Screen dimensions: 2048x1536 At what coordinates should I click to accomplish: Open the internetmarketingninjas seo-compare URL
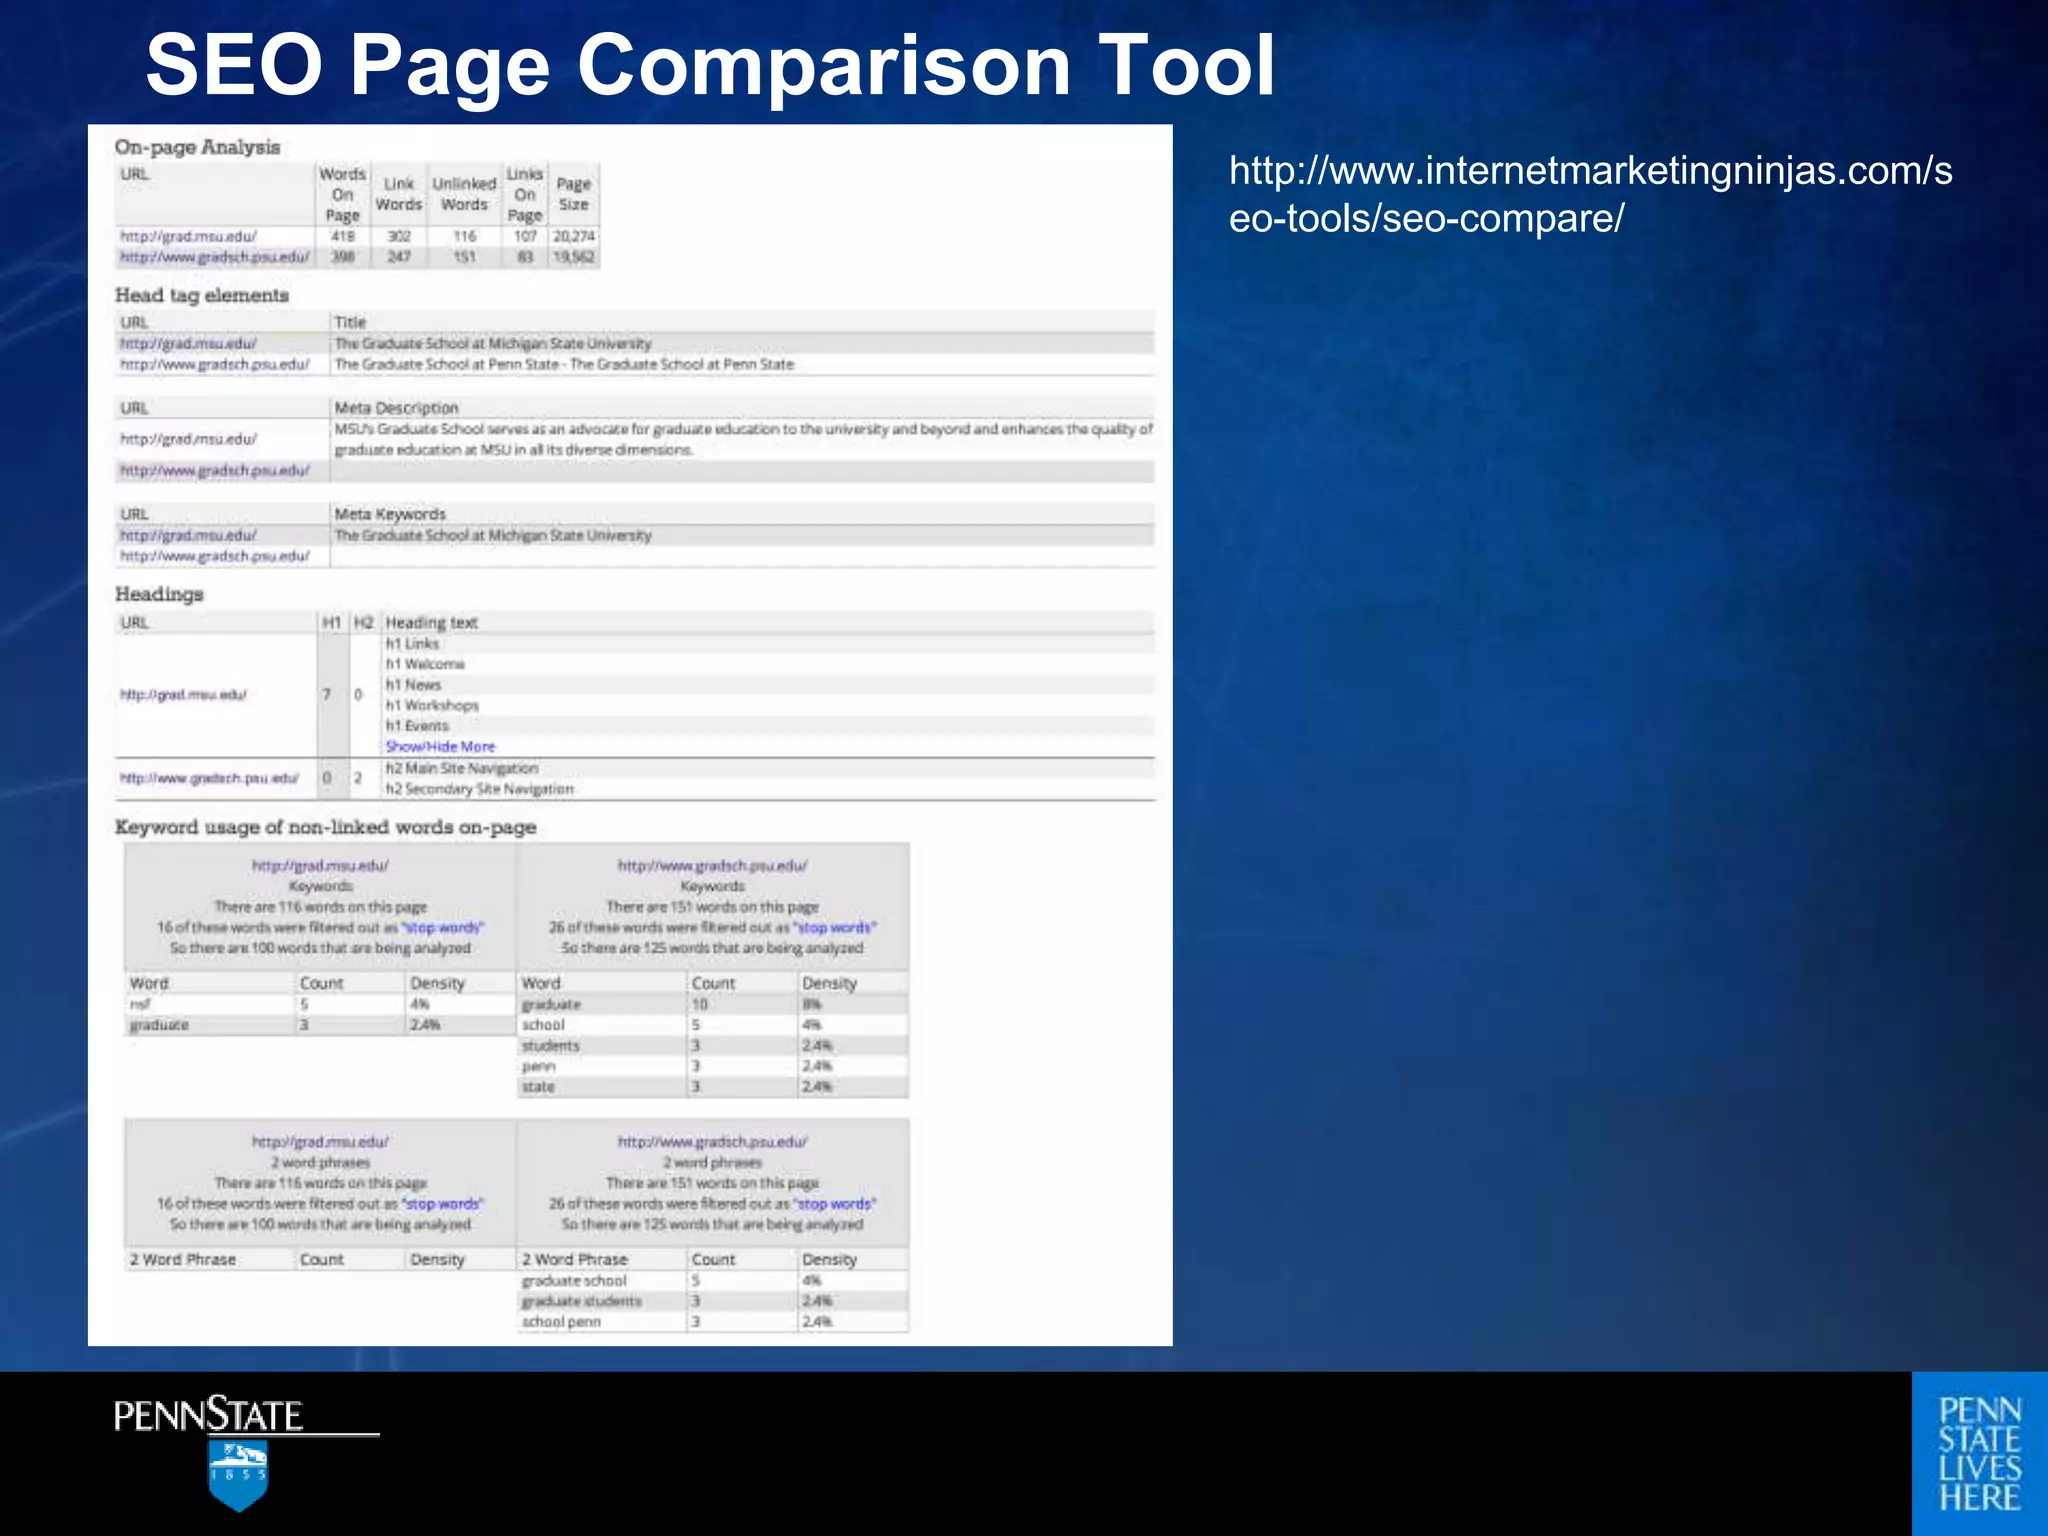coord(1590,194)
